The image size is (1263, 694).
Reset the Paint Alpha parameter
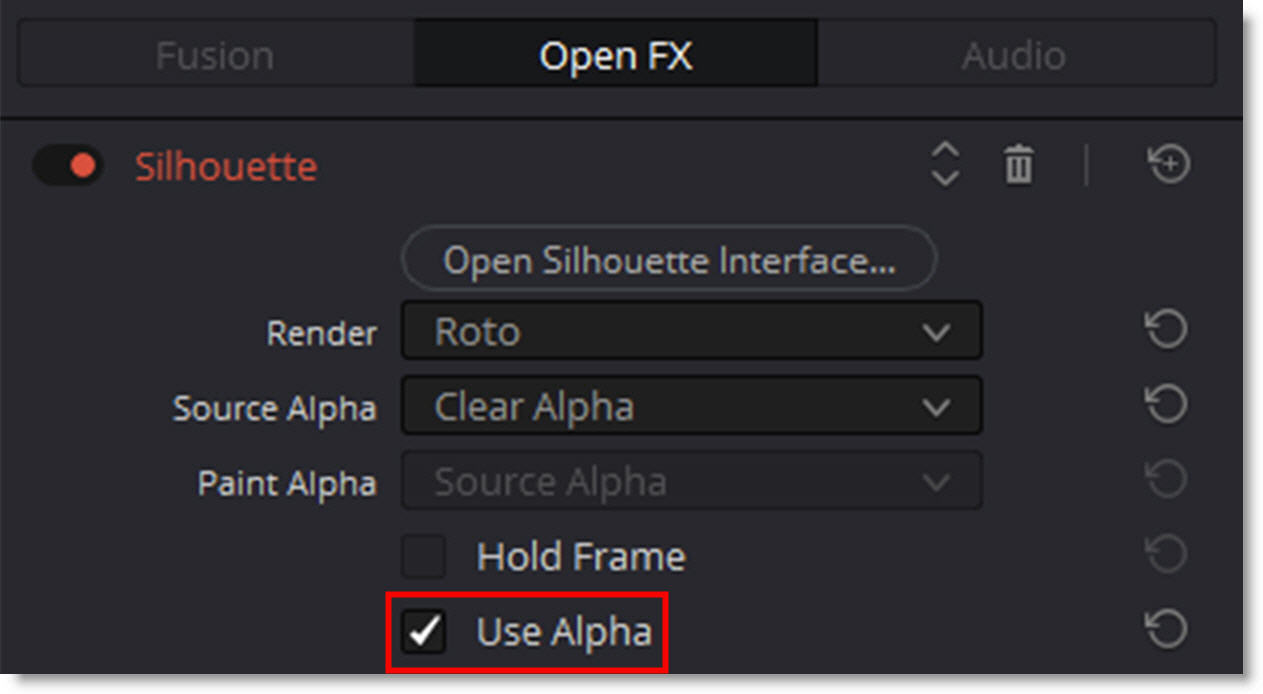(x=1166, y=481)
